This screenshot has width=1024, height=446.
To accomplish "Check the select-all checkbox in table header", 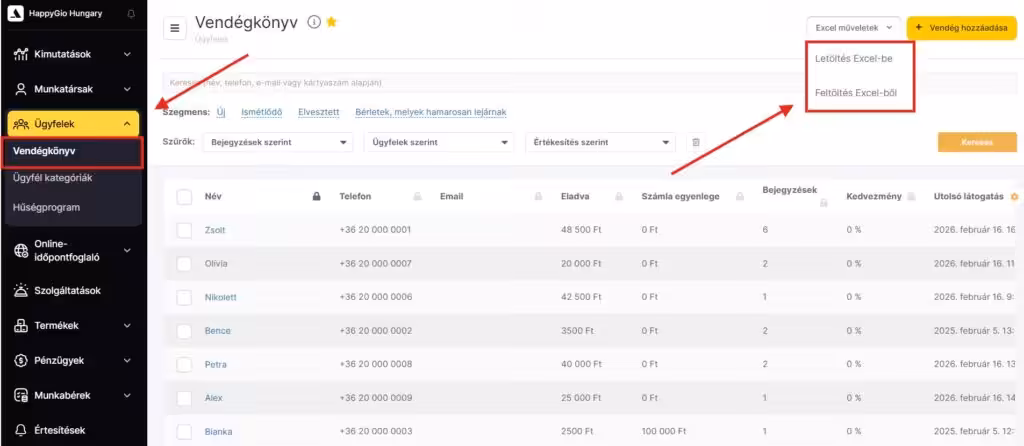I will 184,197.
